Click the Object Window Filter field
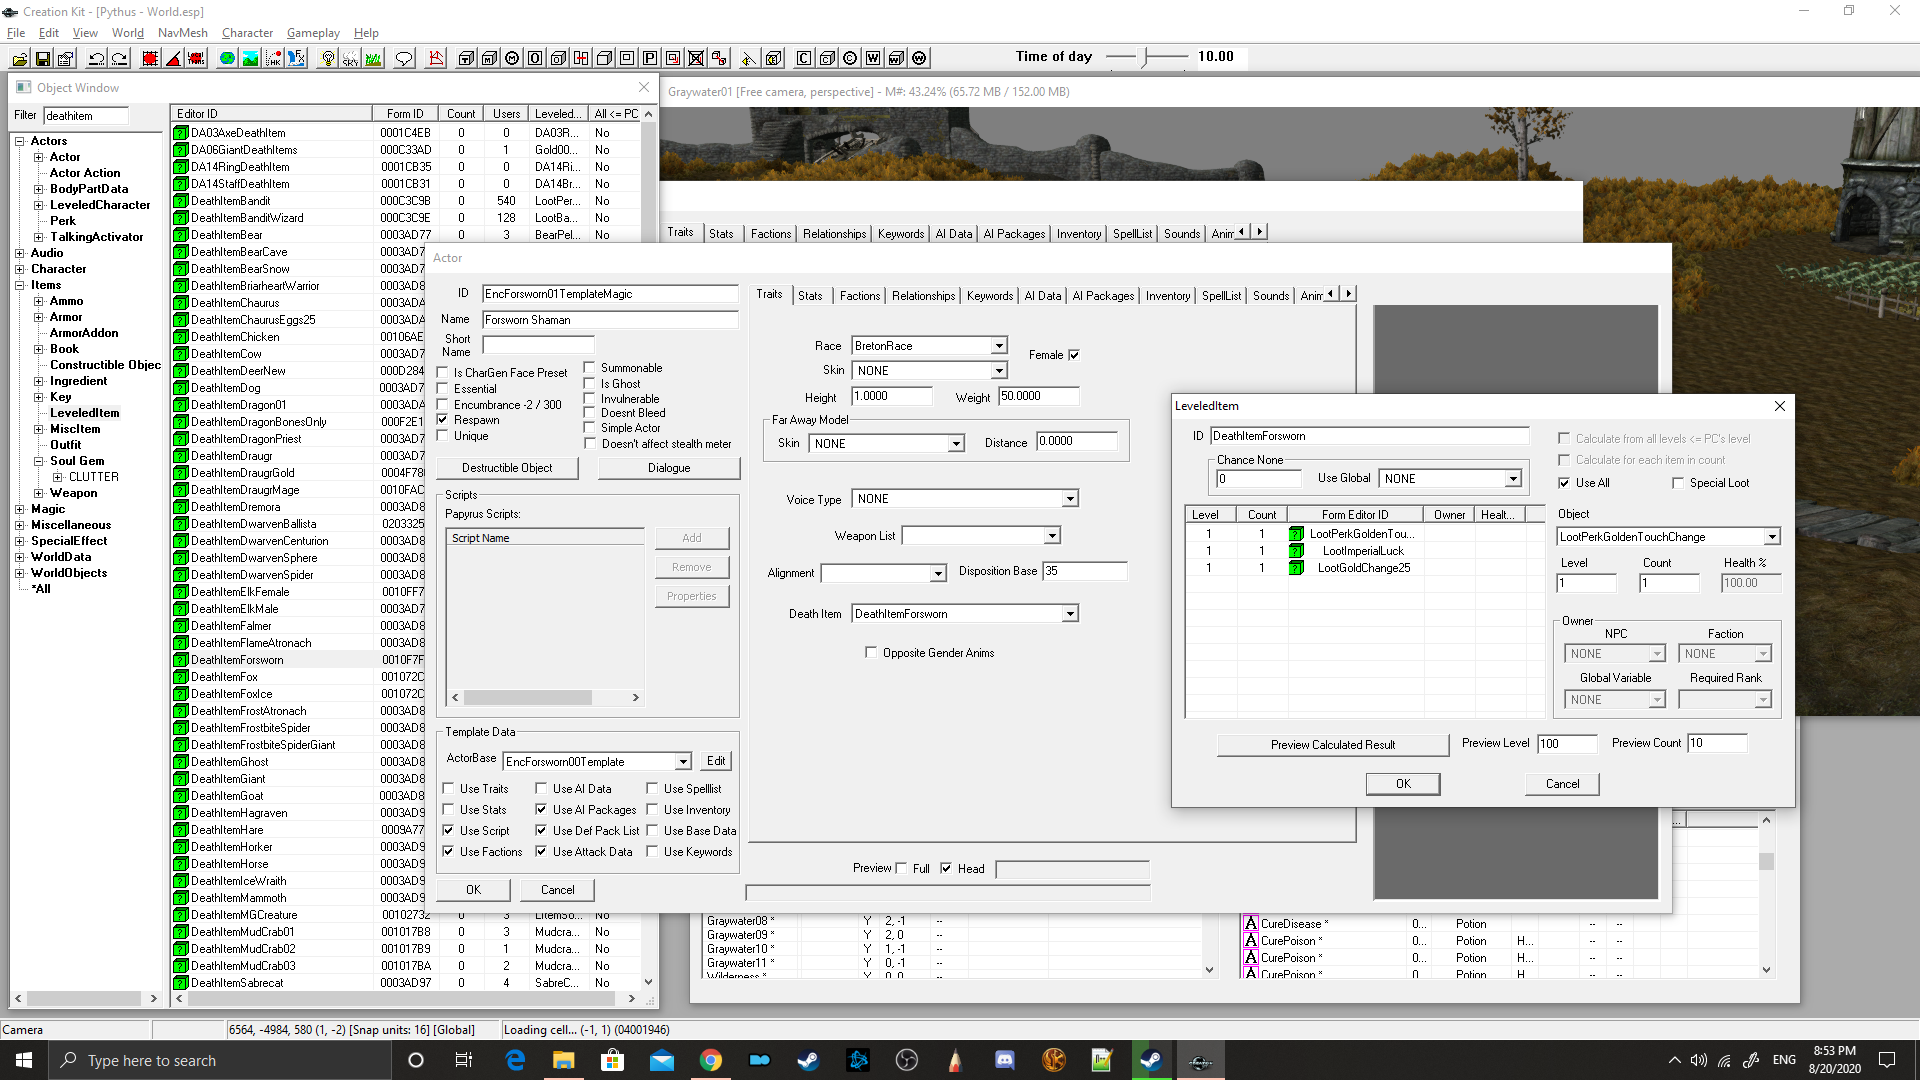This screenshot has width=1920, height=1080. pos(86,116)
